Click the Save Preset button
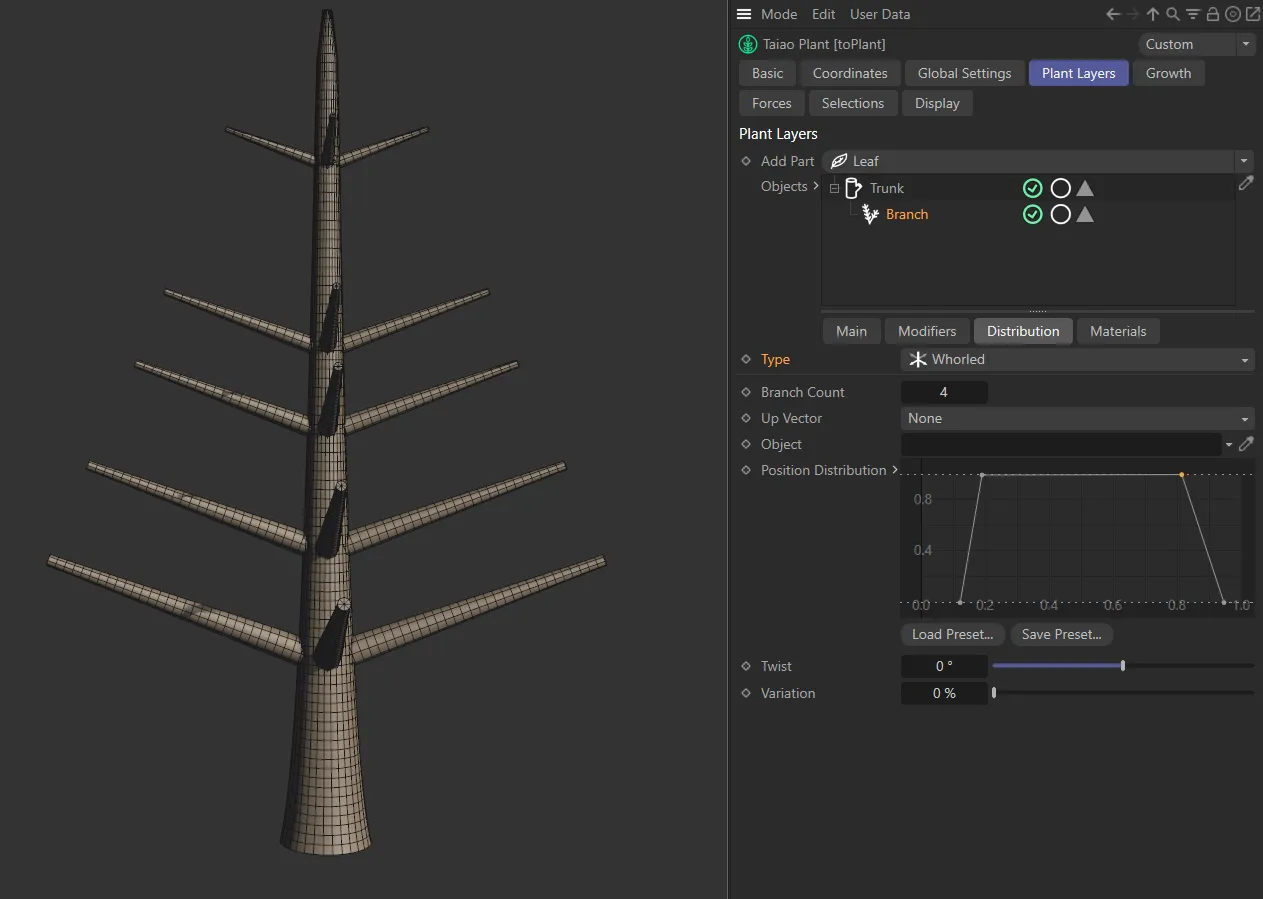 1061,634
